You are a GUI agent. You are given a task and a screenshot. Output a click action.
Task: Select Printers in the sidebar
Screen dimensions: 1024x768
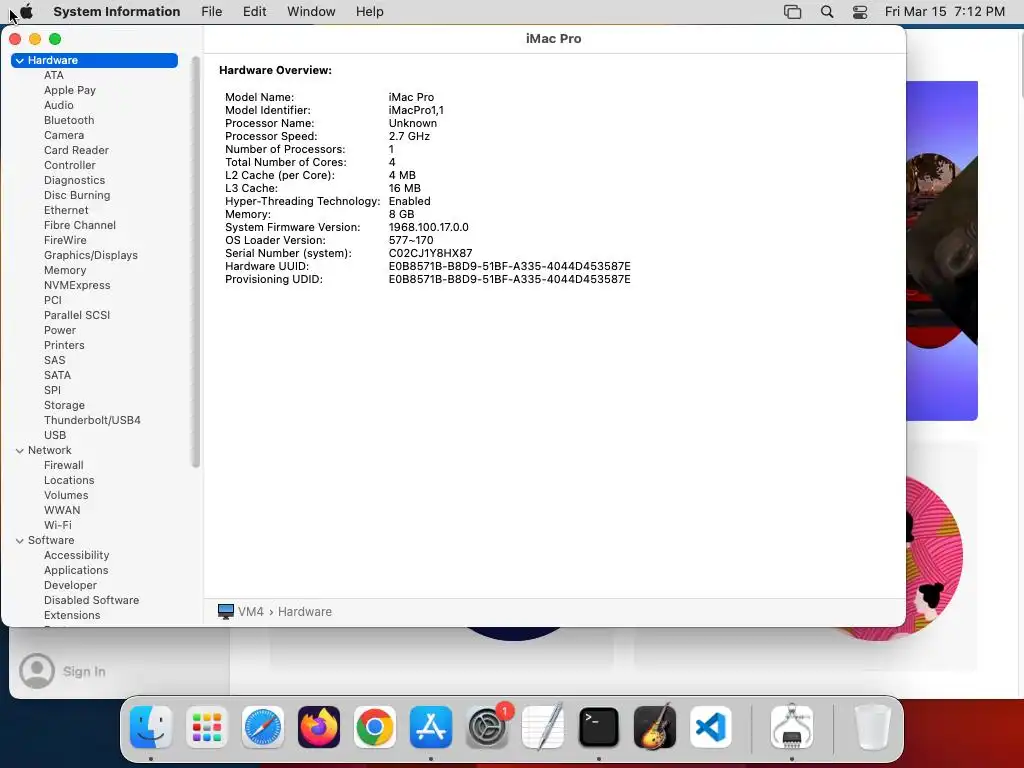tap(64, 345)
